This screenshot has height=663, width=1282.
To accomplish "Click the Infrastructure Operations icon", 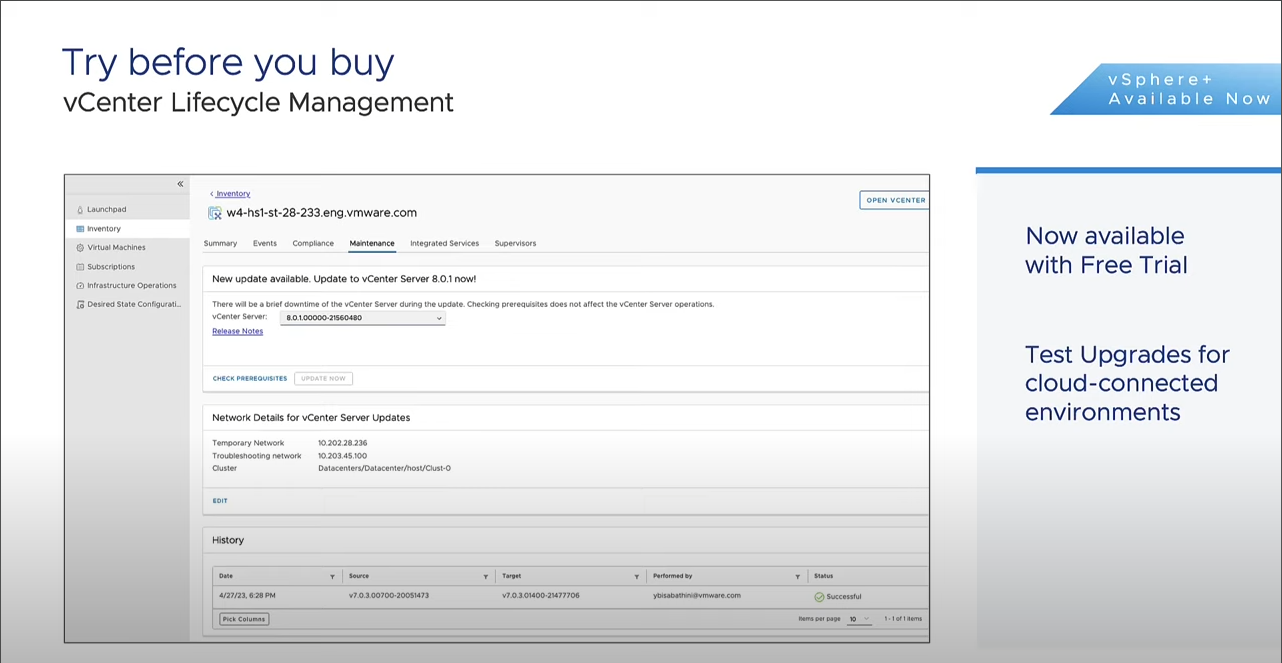I will tap(80, 286).
